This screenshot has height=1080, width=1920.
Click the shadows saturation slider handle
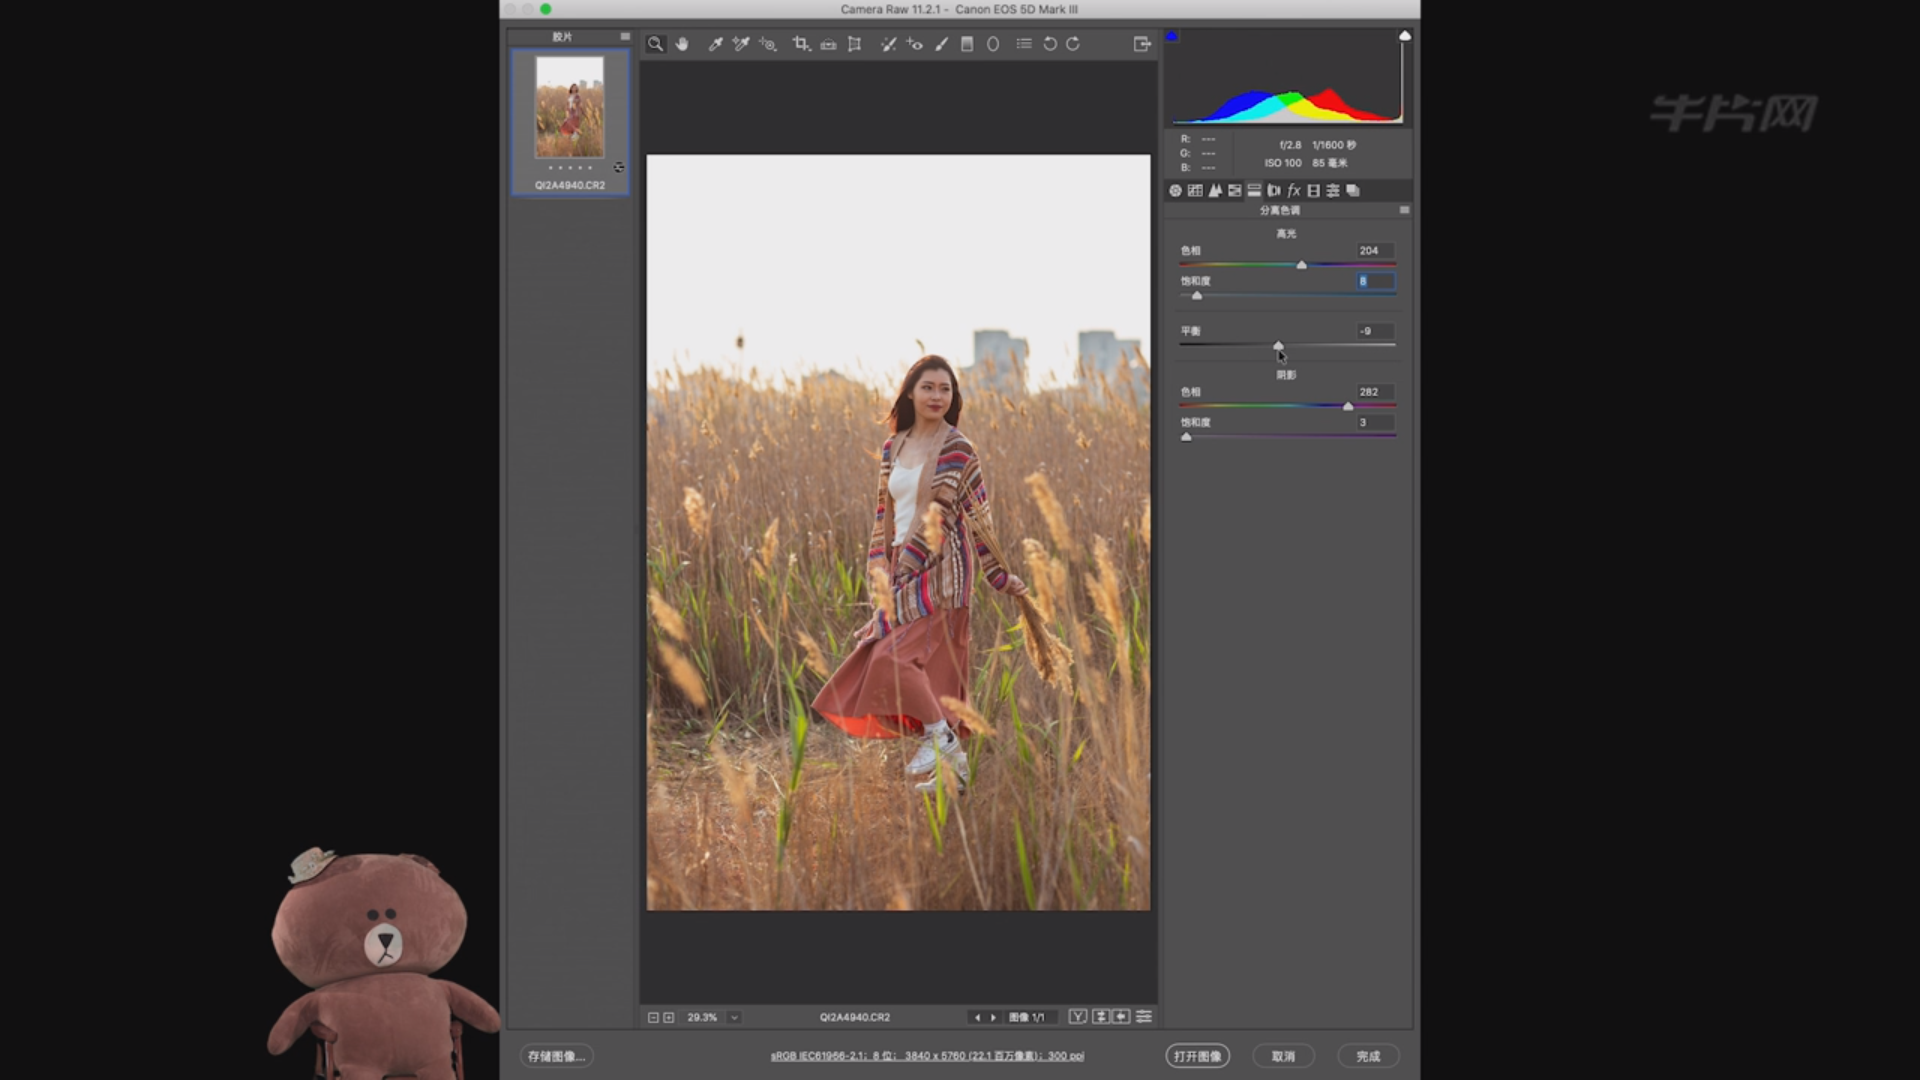pos(1187,437)
